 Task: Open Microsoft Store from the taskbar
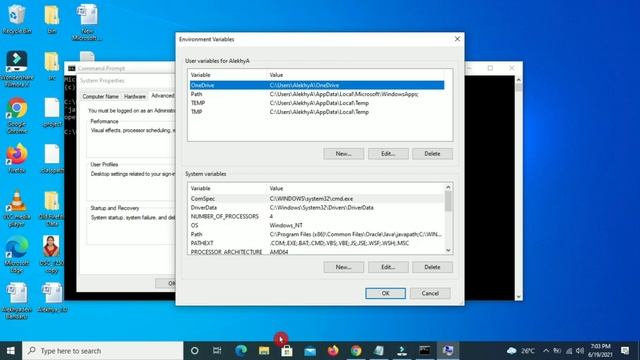(x=287, y=351)
